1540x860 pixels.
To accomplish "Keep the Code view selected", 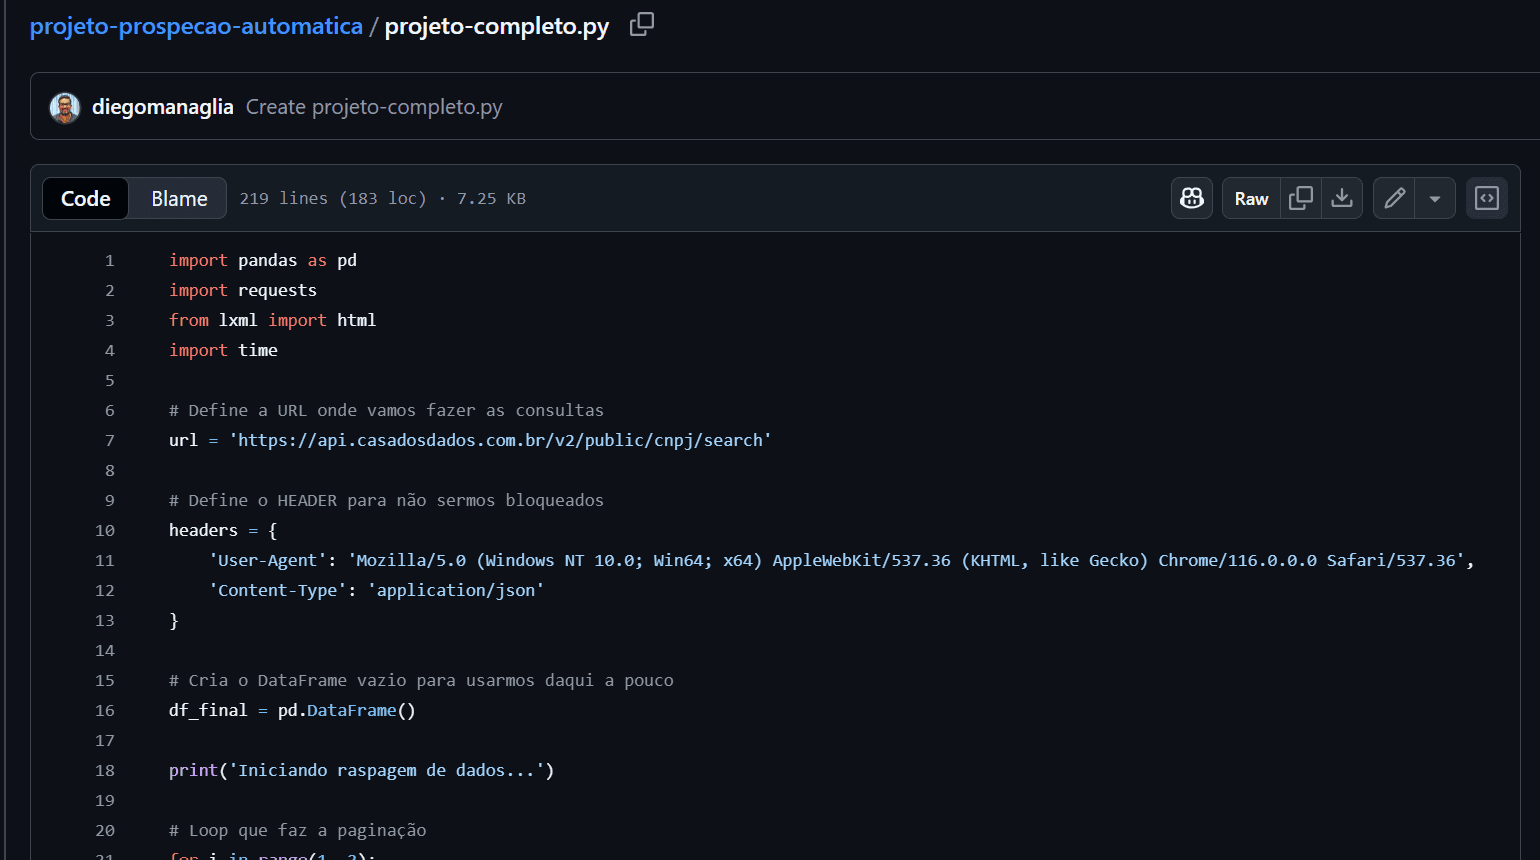I will (x=85, y=197).
